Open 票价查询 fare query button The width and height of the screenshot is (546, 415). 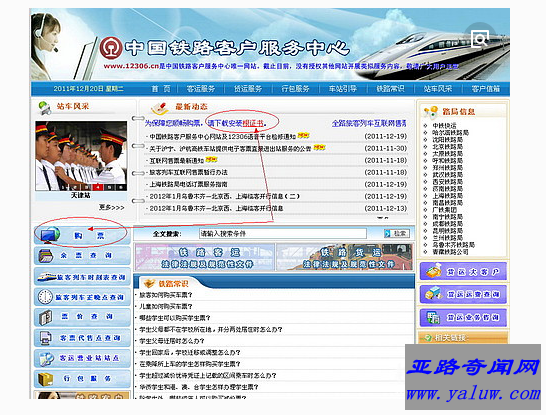click(x=82, y=317)
